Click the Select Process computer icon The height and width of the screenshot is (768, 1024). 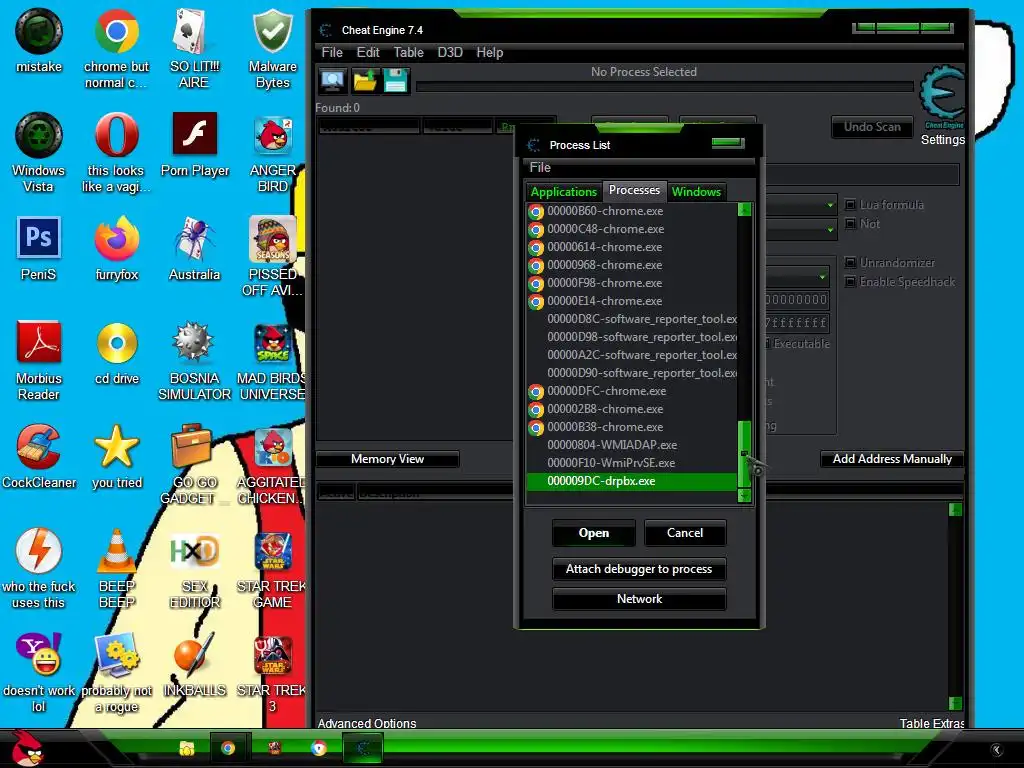click(333, 81)
